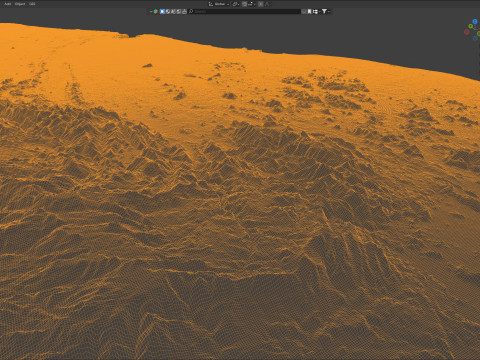Open the Object menu in viewport header
480x360 pixels.
[x=20, y=4]
